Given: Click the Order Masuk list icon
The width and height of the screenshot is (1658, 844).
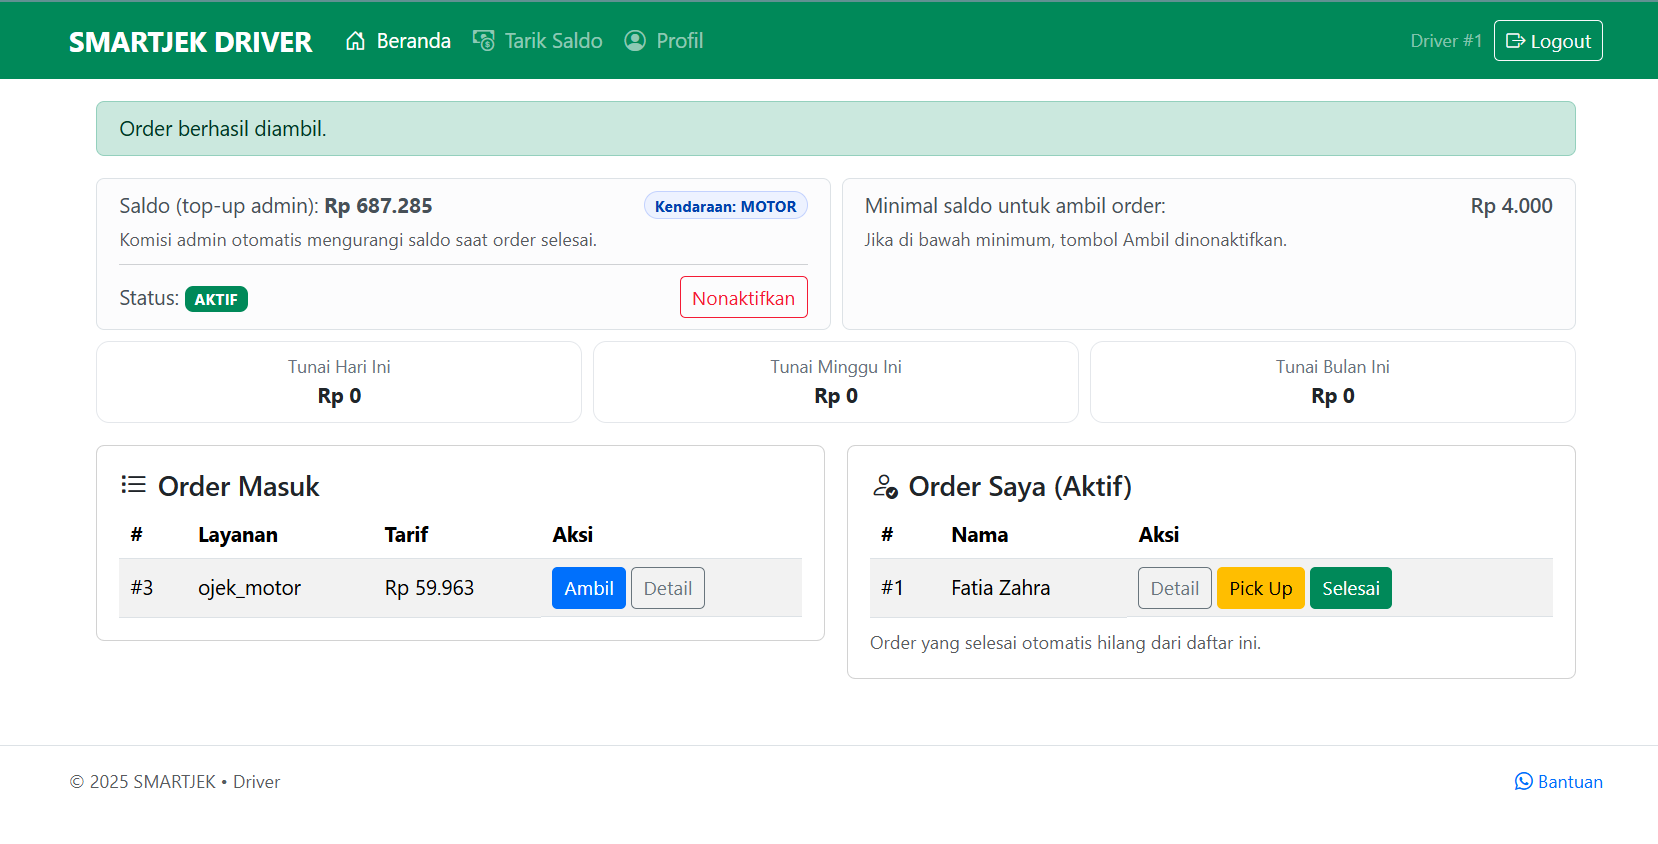Looking at the screenshot, I should click(x=133, y=485).
